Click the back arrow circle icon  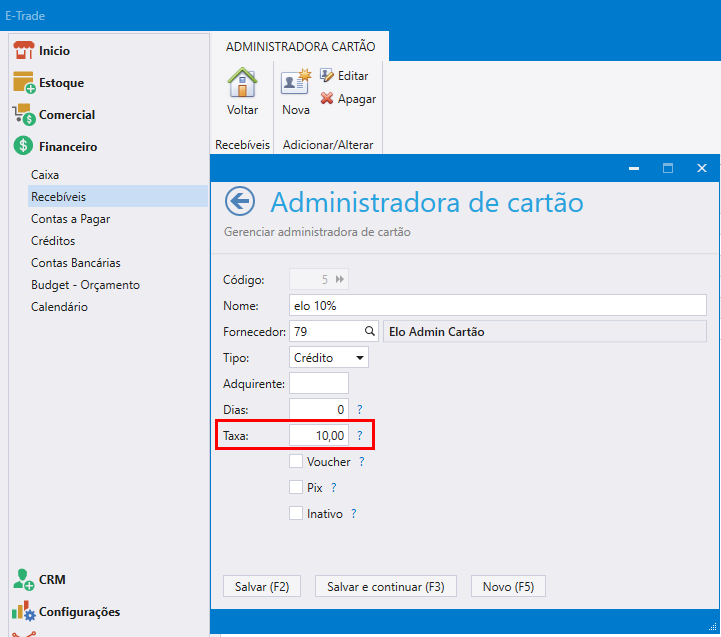(240, 201)
